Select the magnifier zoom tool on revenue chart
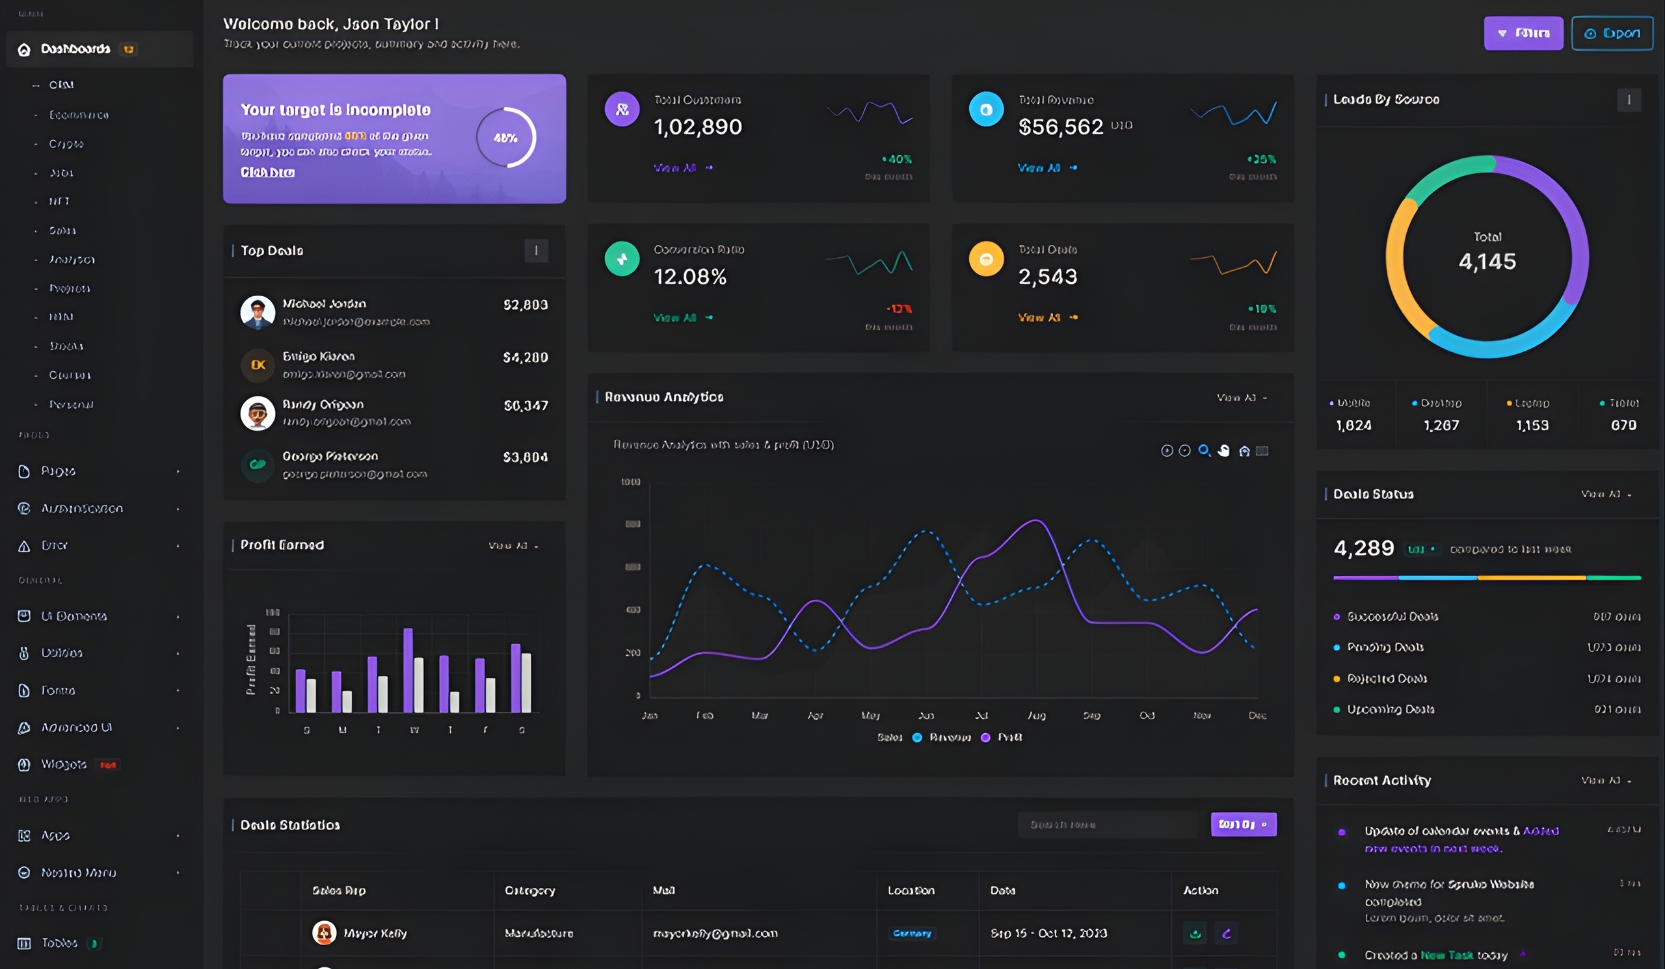The width and height of the screenshot is (1665, 969). point(1204,451)
